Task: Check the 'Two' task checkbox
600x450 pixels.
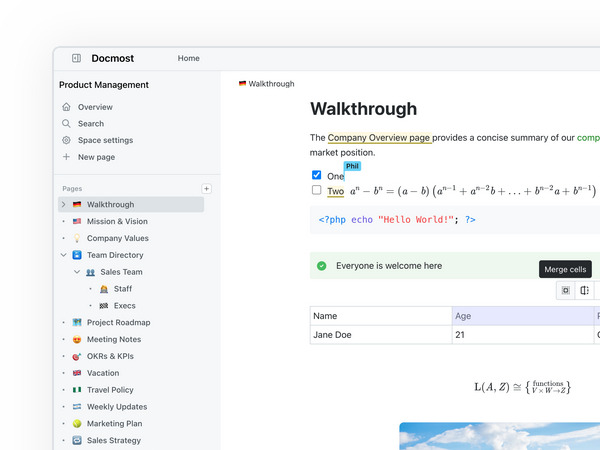Action: coord(317,190)
